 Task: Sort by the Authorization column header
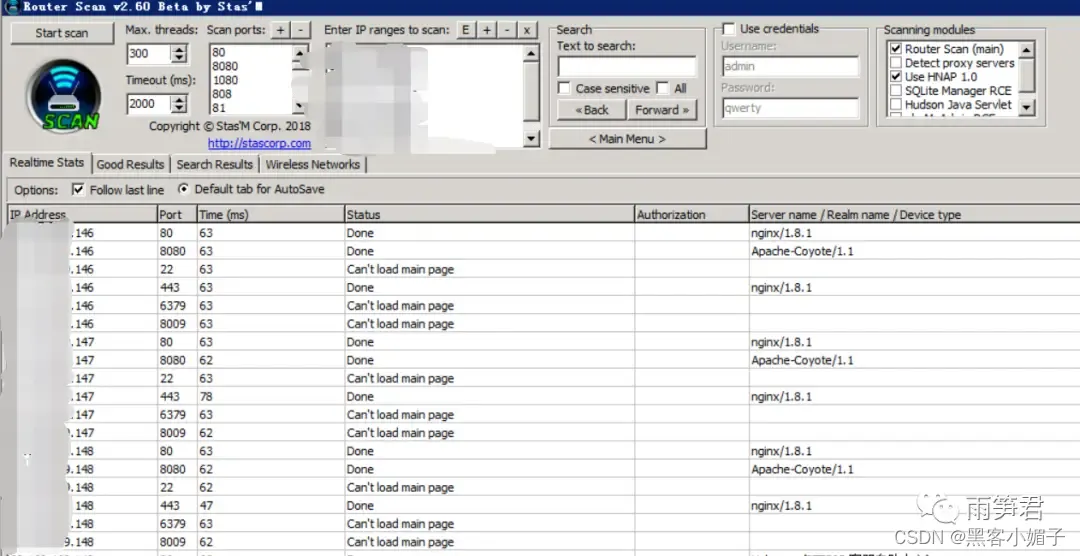tap(692, 214)
